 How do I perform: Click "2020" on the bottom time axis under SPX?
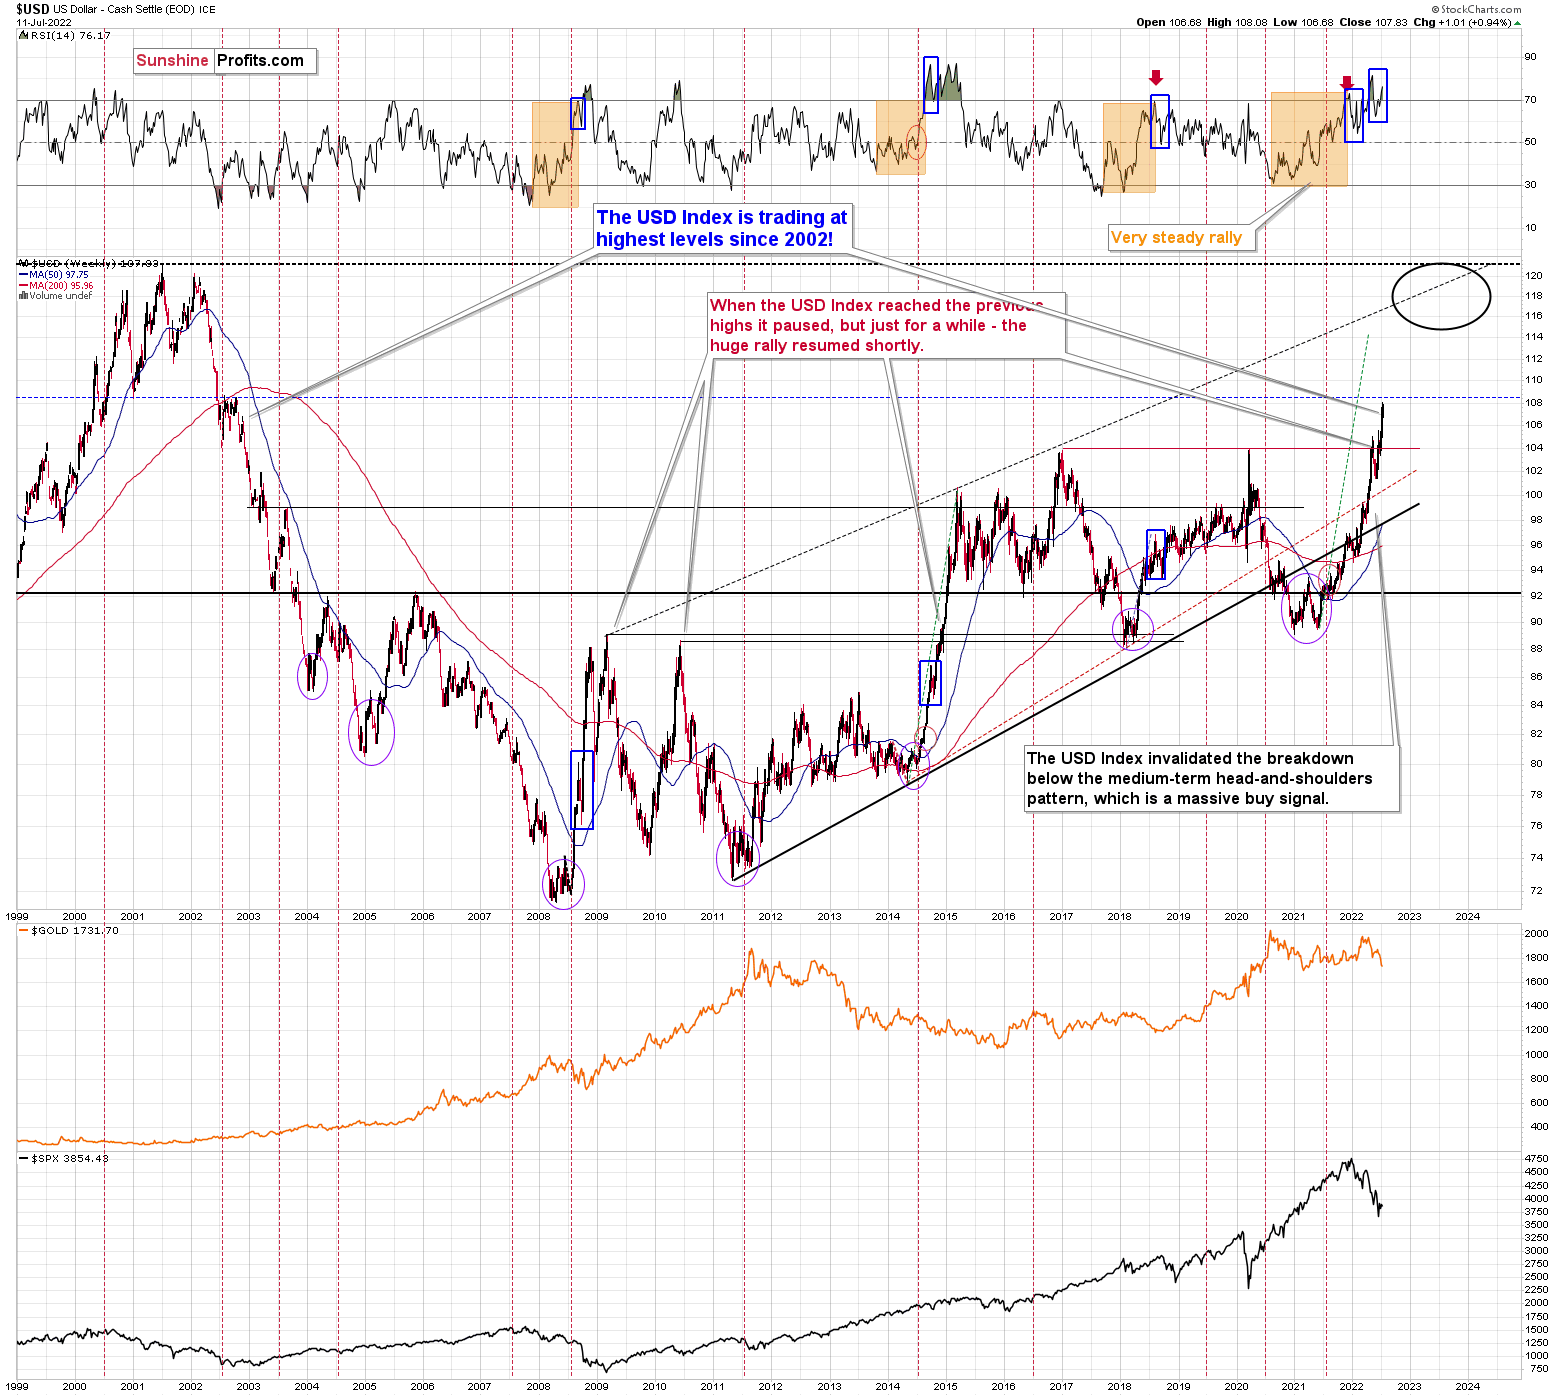pyautogui.click(x=1236, y=1386)
